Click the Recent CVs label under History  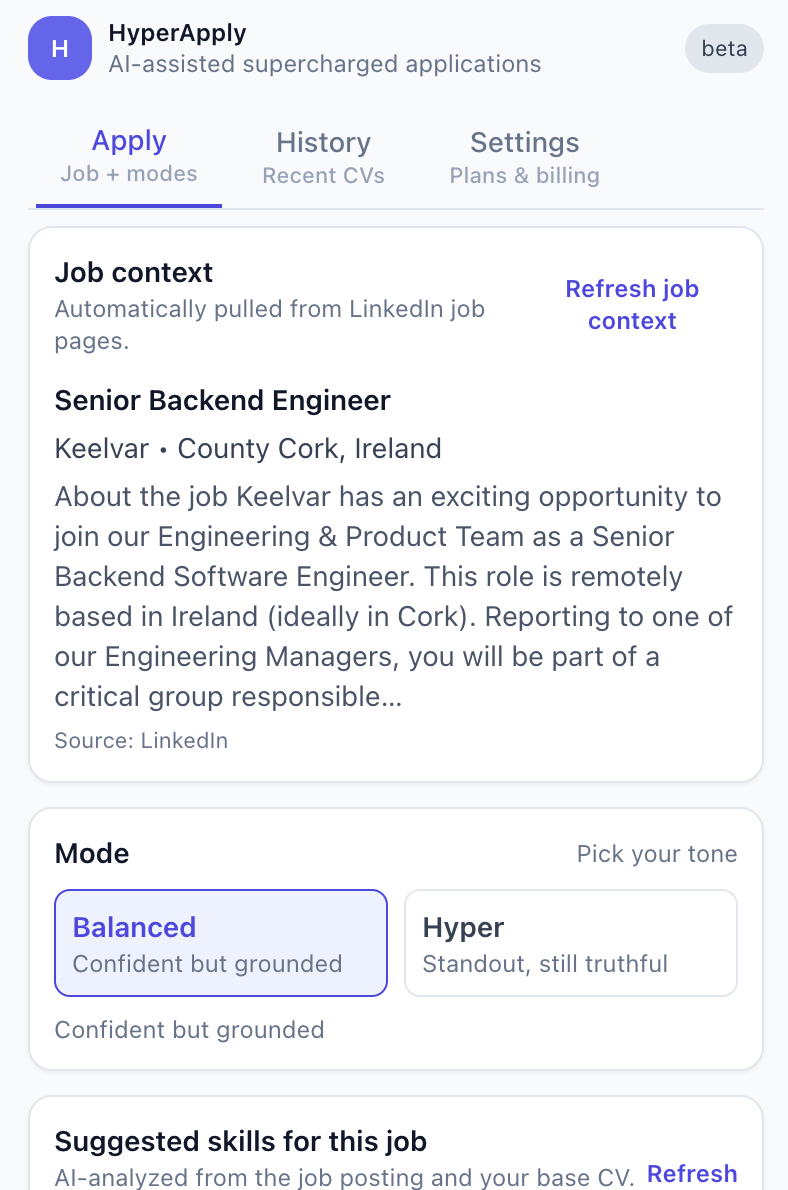(323, 175)
